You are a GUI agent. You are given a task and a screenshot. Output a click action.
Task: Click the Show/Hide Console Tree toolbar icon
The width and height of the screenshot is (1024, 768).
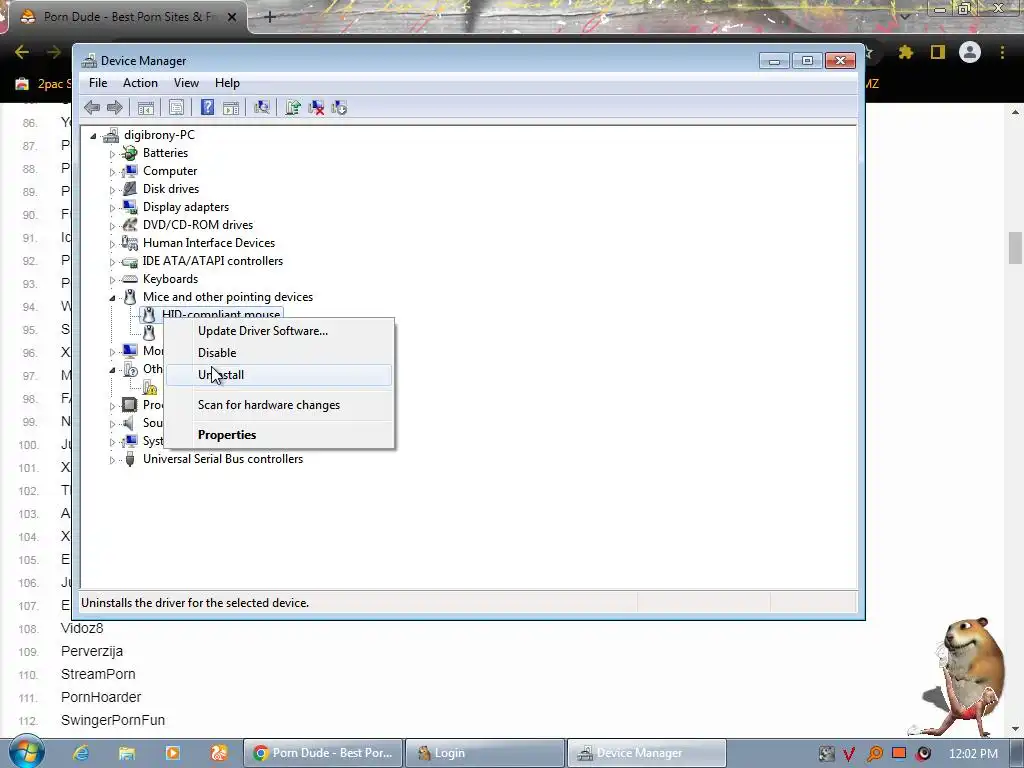coord(146,108)
